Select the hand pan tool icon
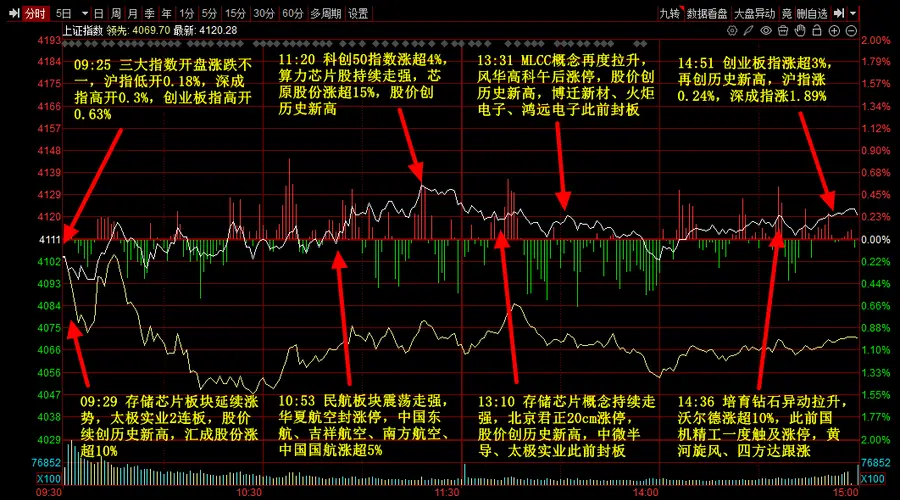Viewport: 900px width, 500px height. coord(800,30)
